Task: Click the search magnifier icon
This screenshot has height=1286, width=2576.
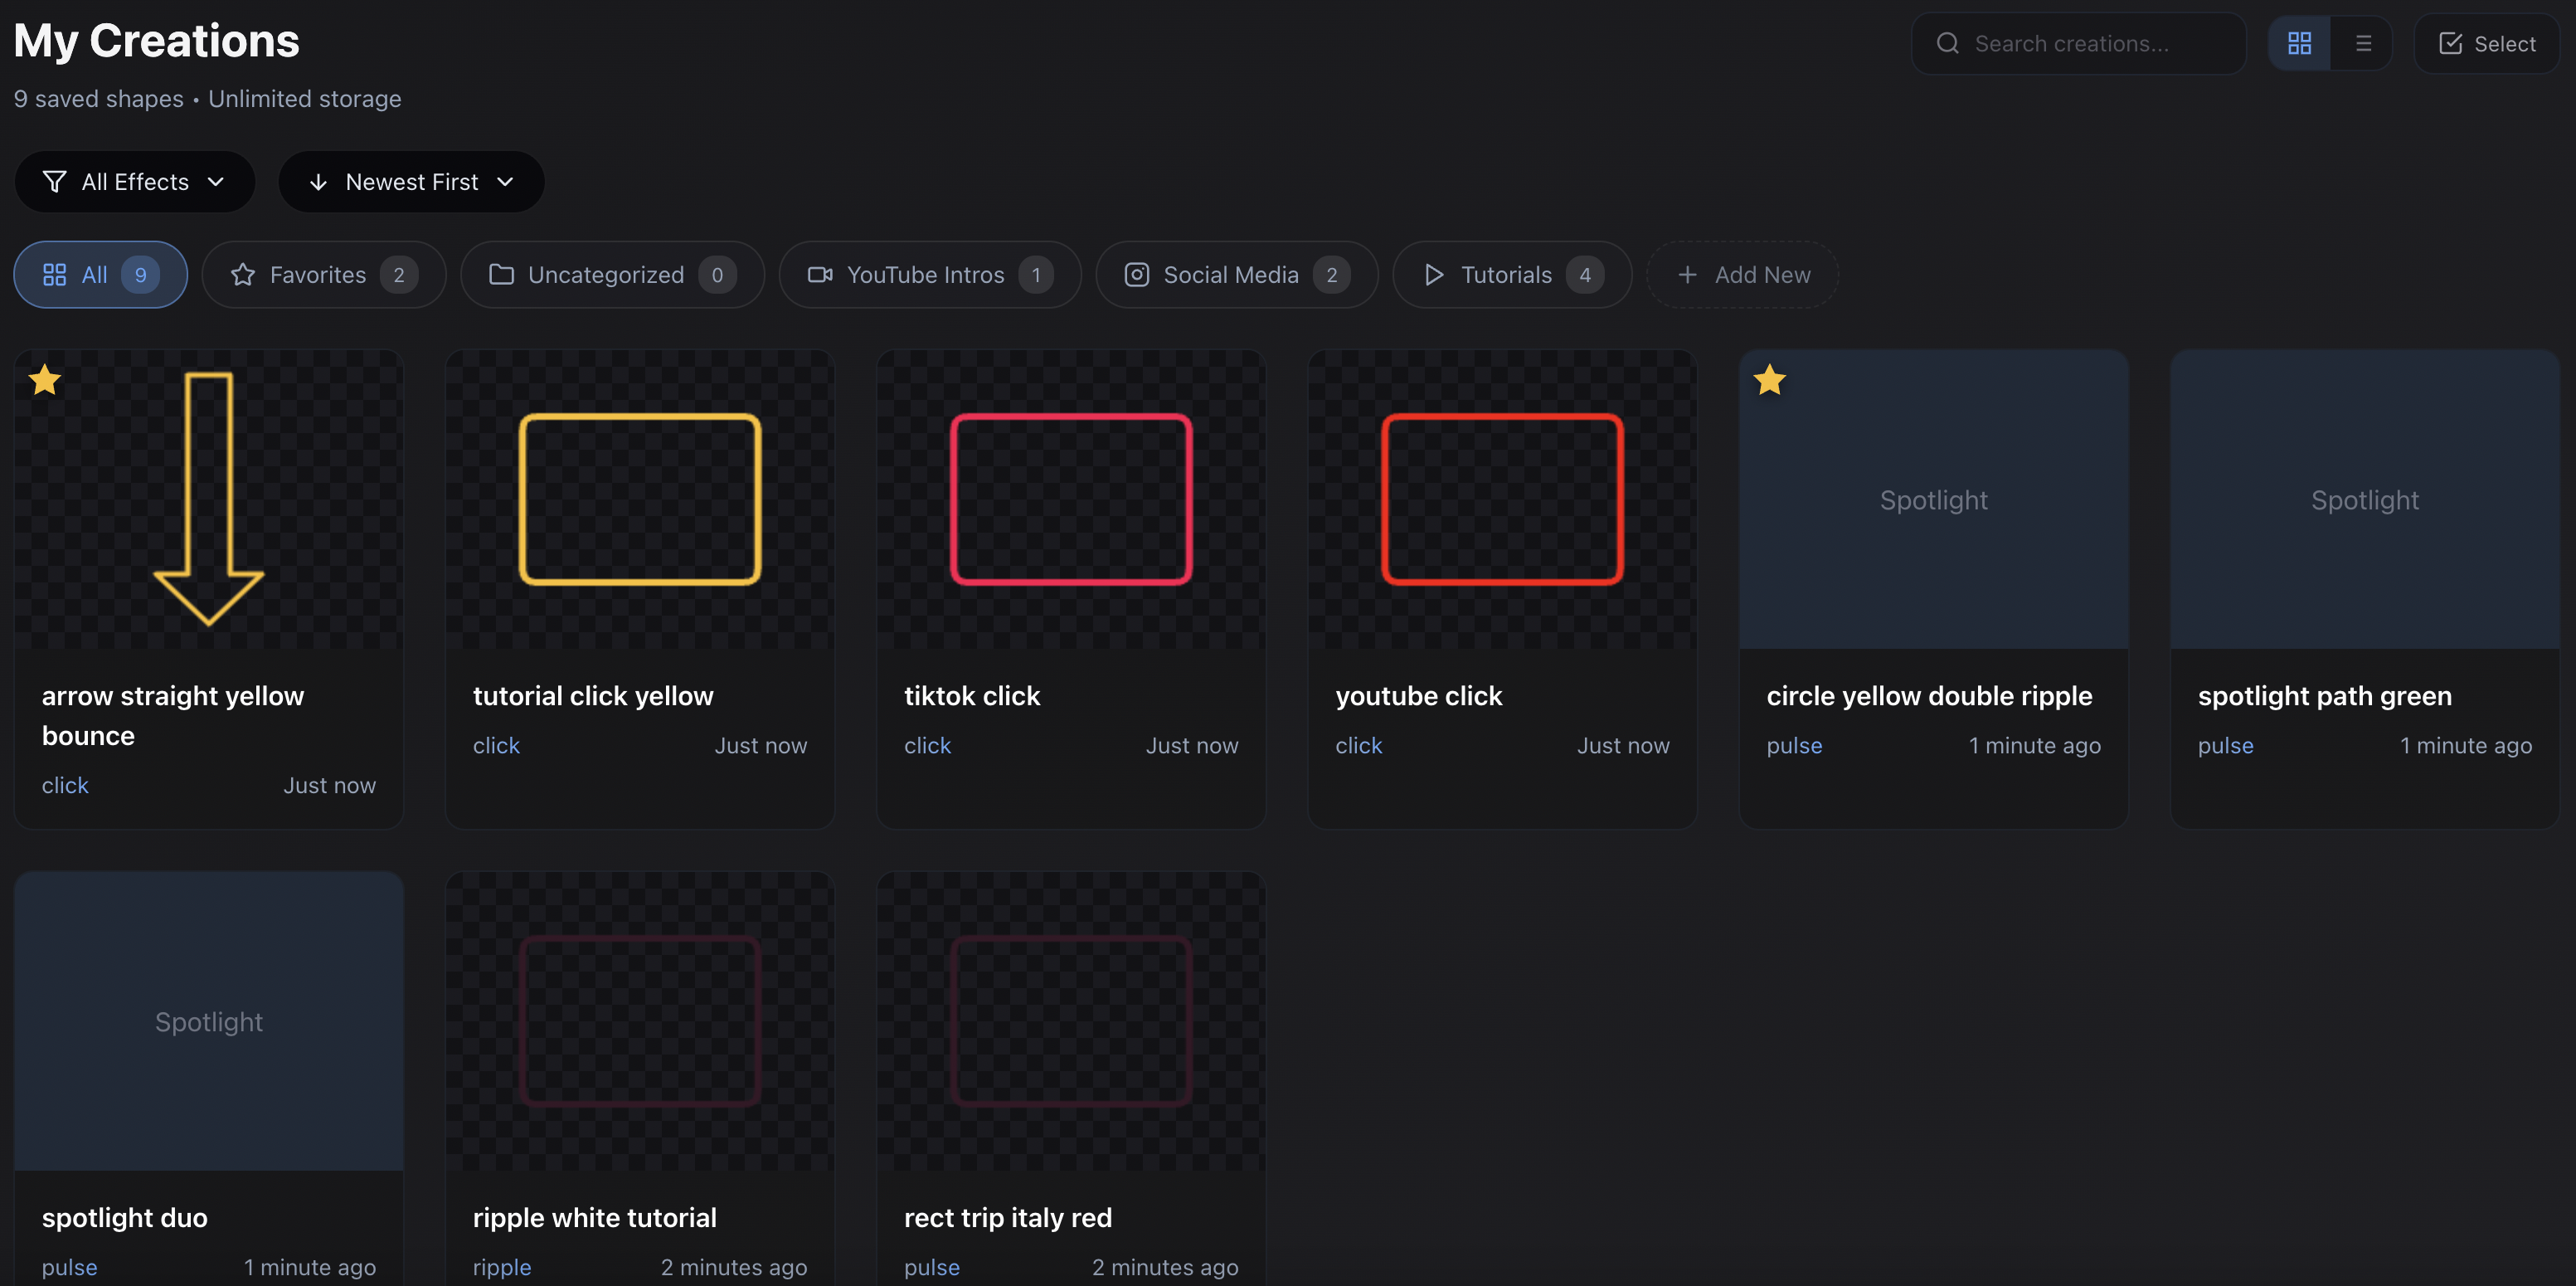Action: [x=1947, y=43]
